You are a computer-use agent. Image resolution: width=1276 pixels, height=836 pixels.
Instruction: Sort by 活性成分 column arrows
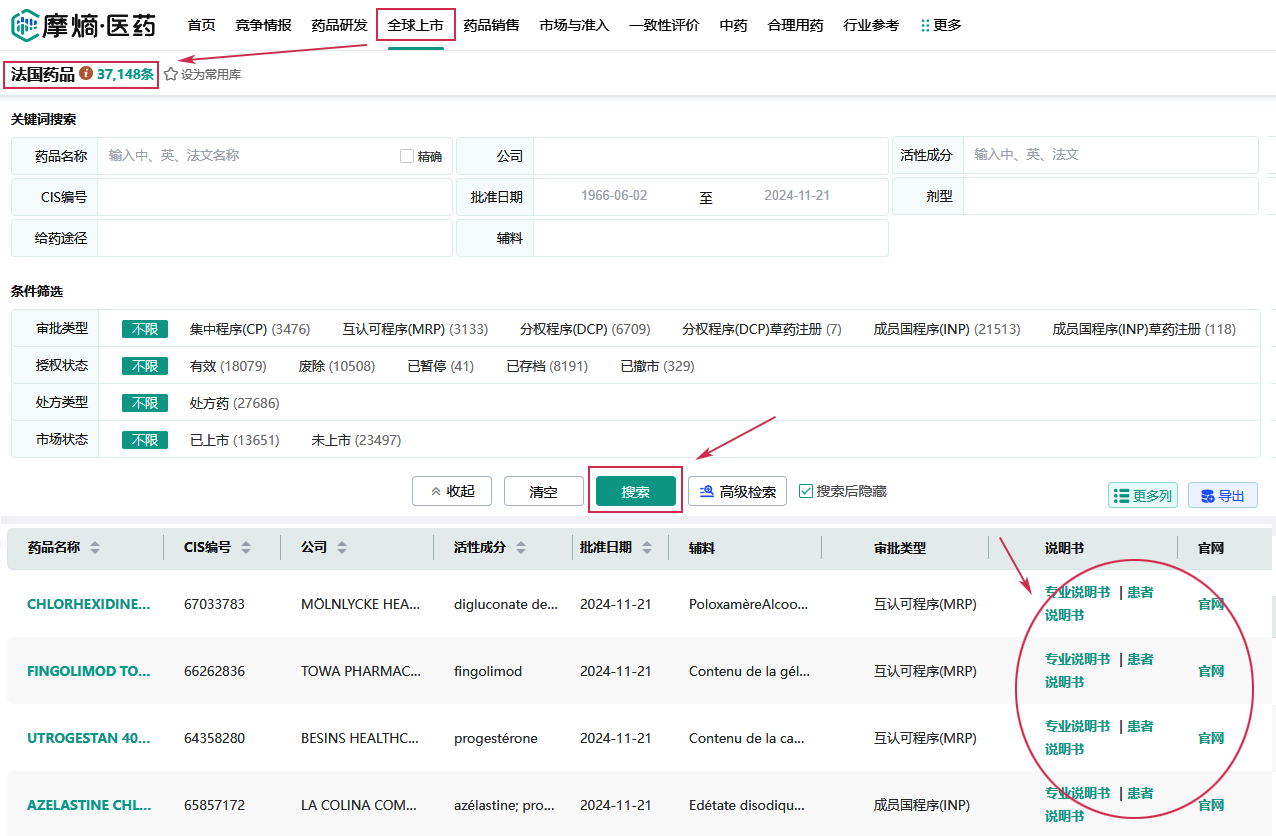coord(521,548)
